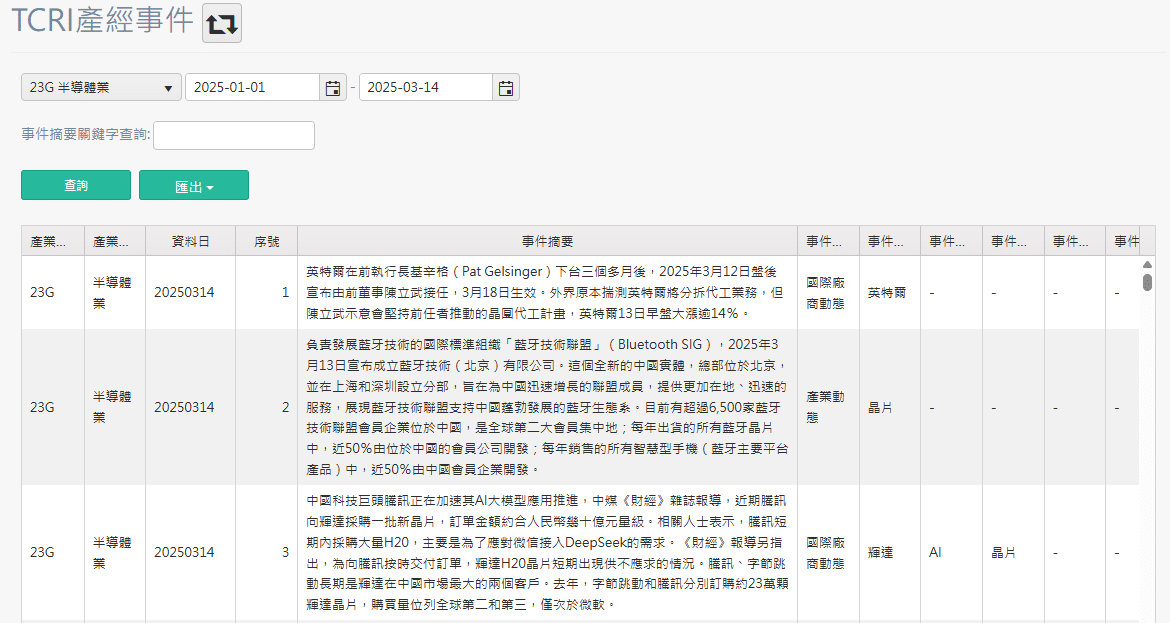Click the 輝達 cell in row 3
The width and height of the screenshot is (1170, 623).
[880, 552]
